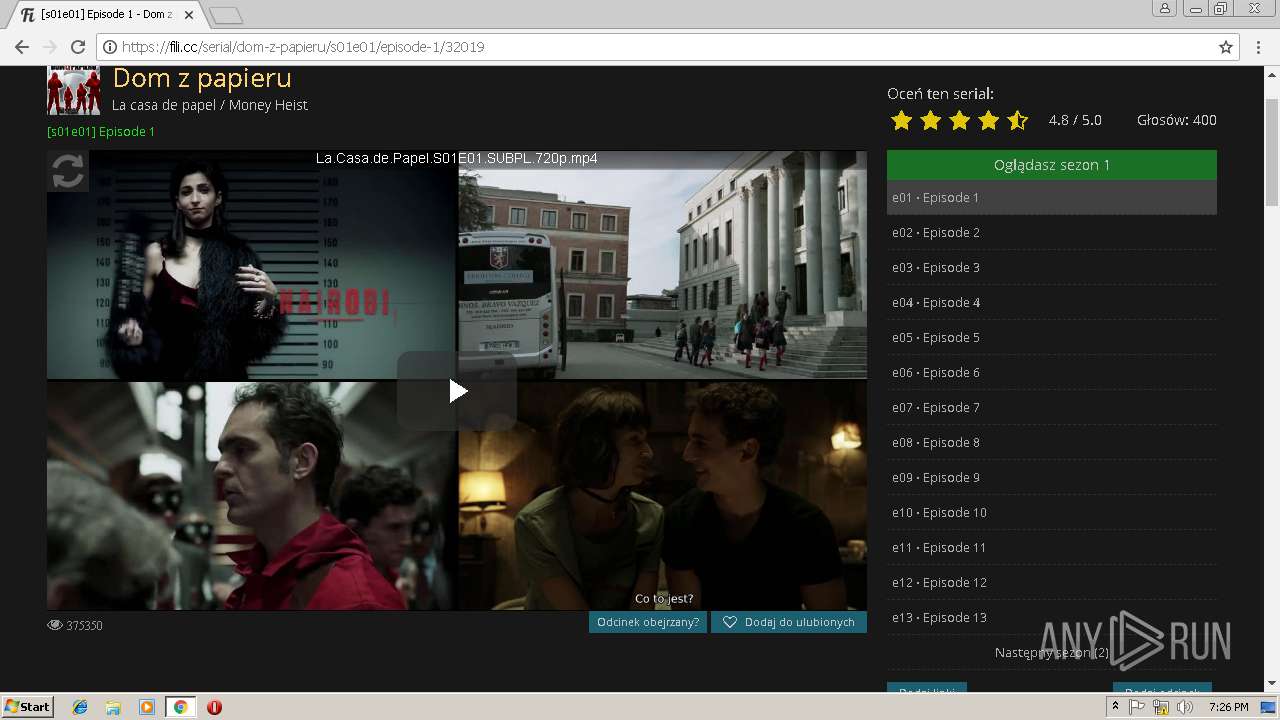View site information icon in address bar
Screen dimensions: 1280x720
pyautogui.click(x=110, y=47)
